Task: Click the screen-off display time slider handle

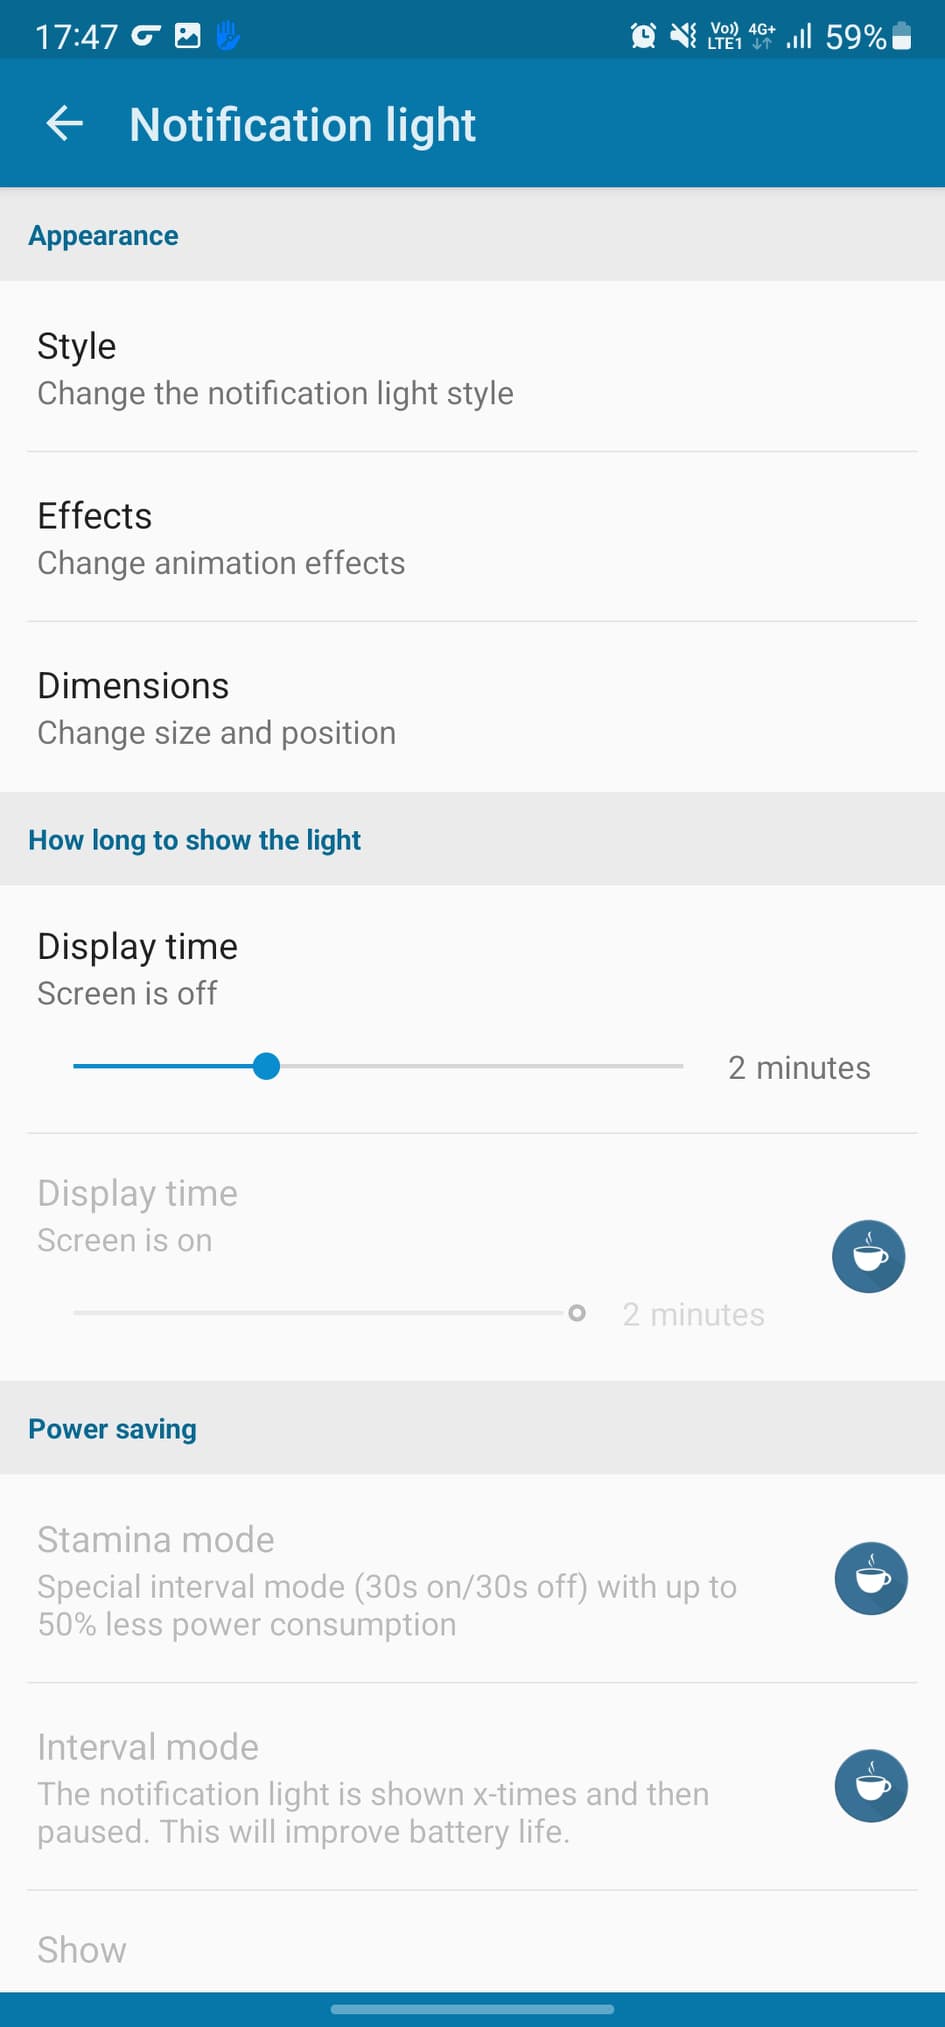Action: click(x=266, y=1066)
